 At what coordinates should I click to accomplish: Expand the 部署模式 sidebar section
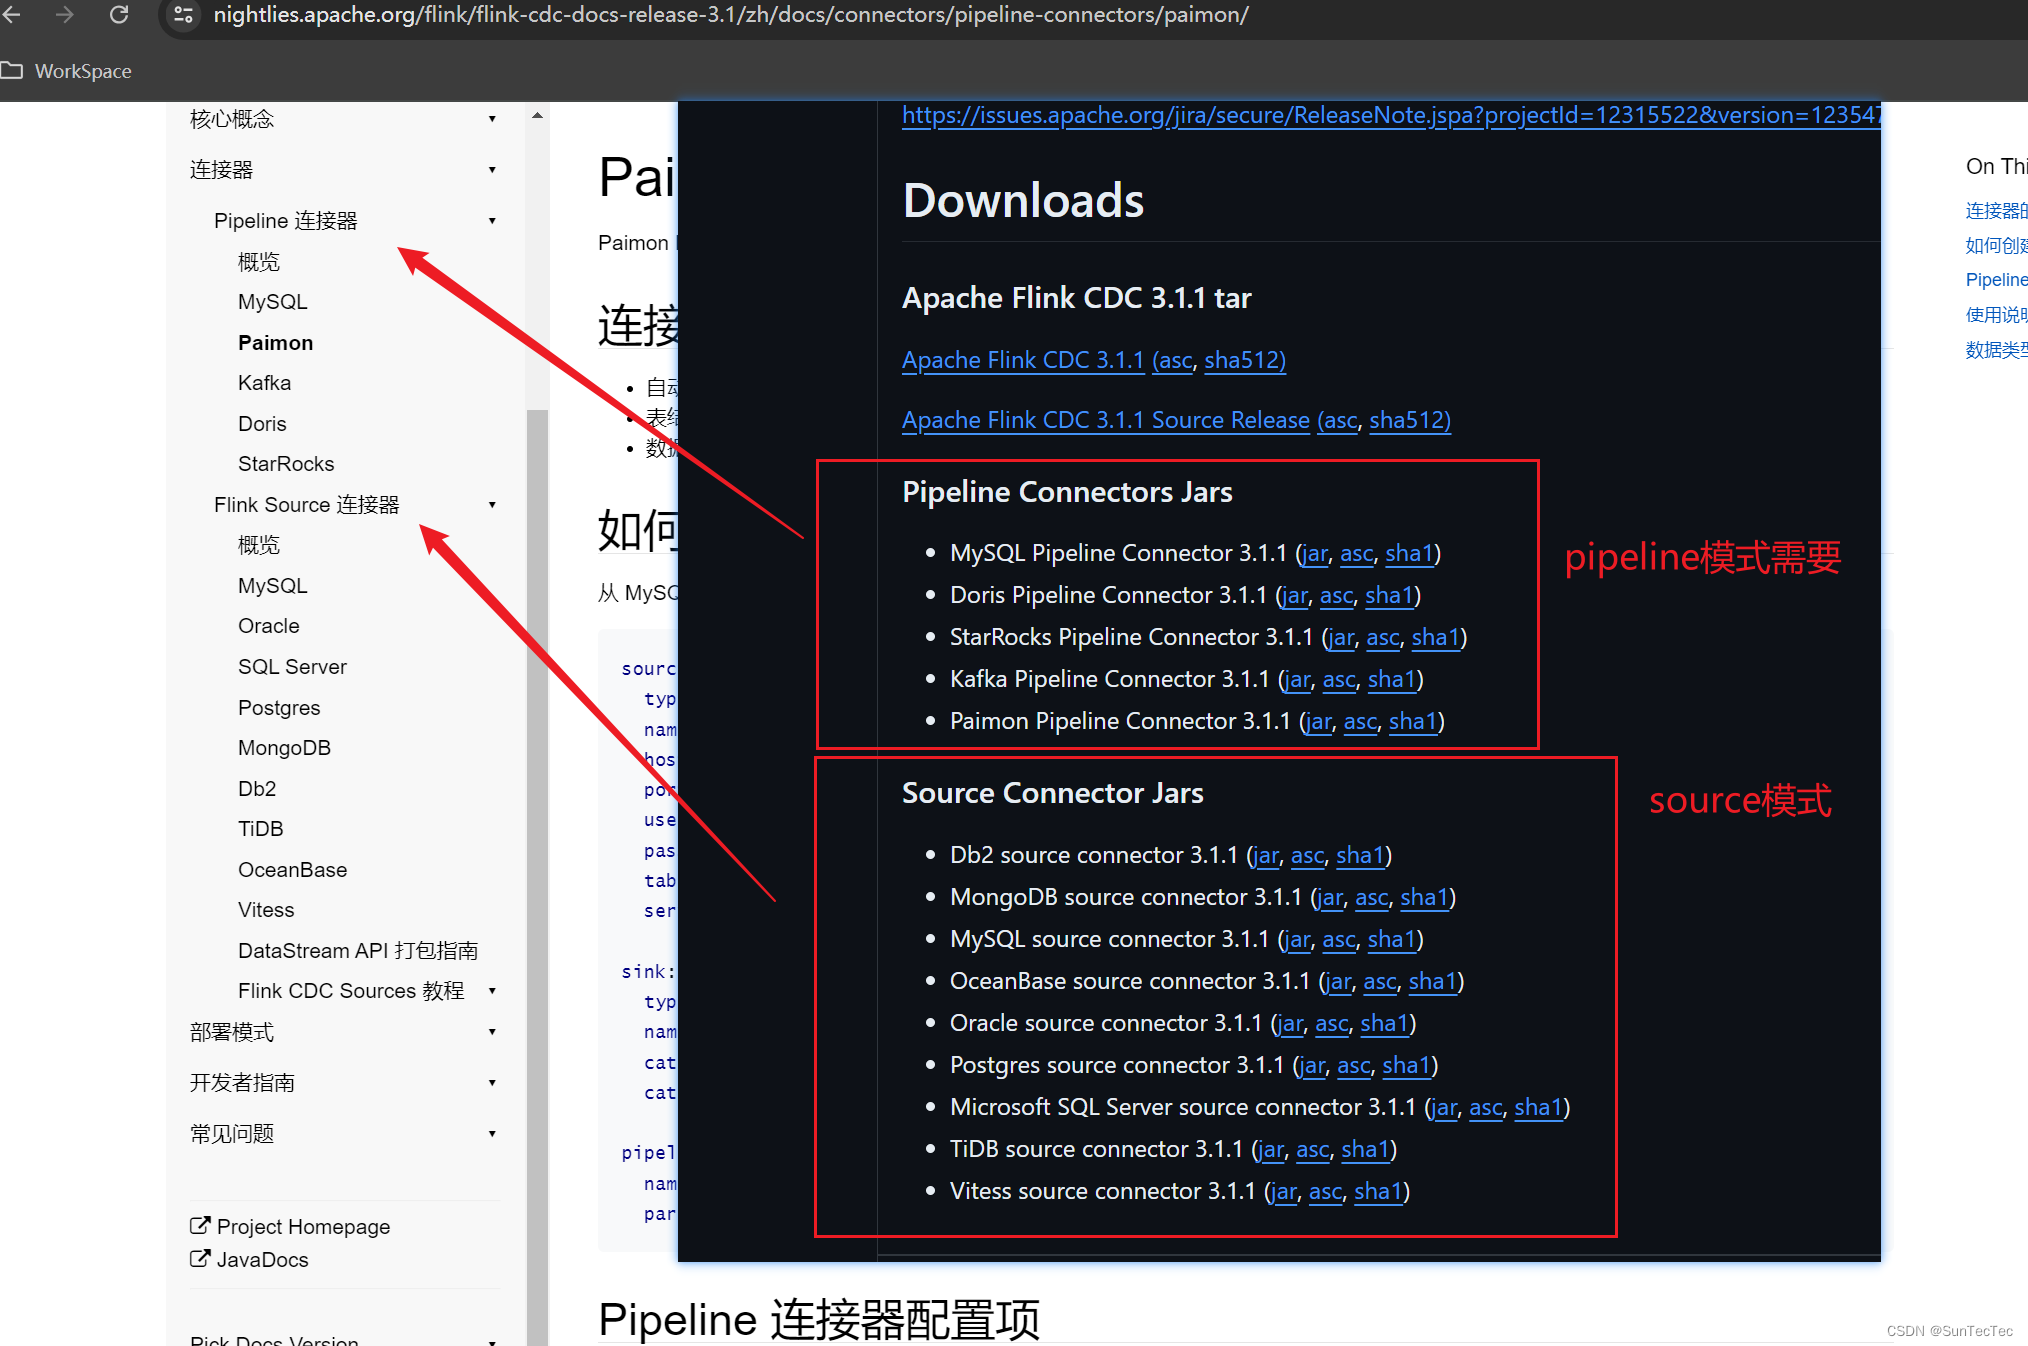click(x=492, y=1032)
